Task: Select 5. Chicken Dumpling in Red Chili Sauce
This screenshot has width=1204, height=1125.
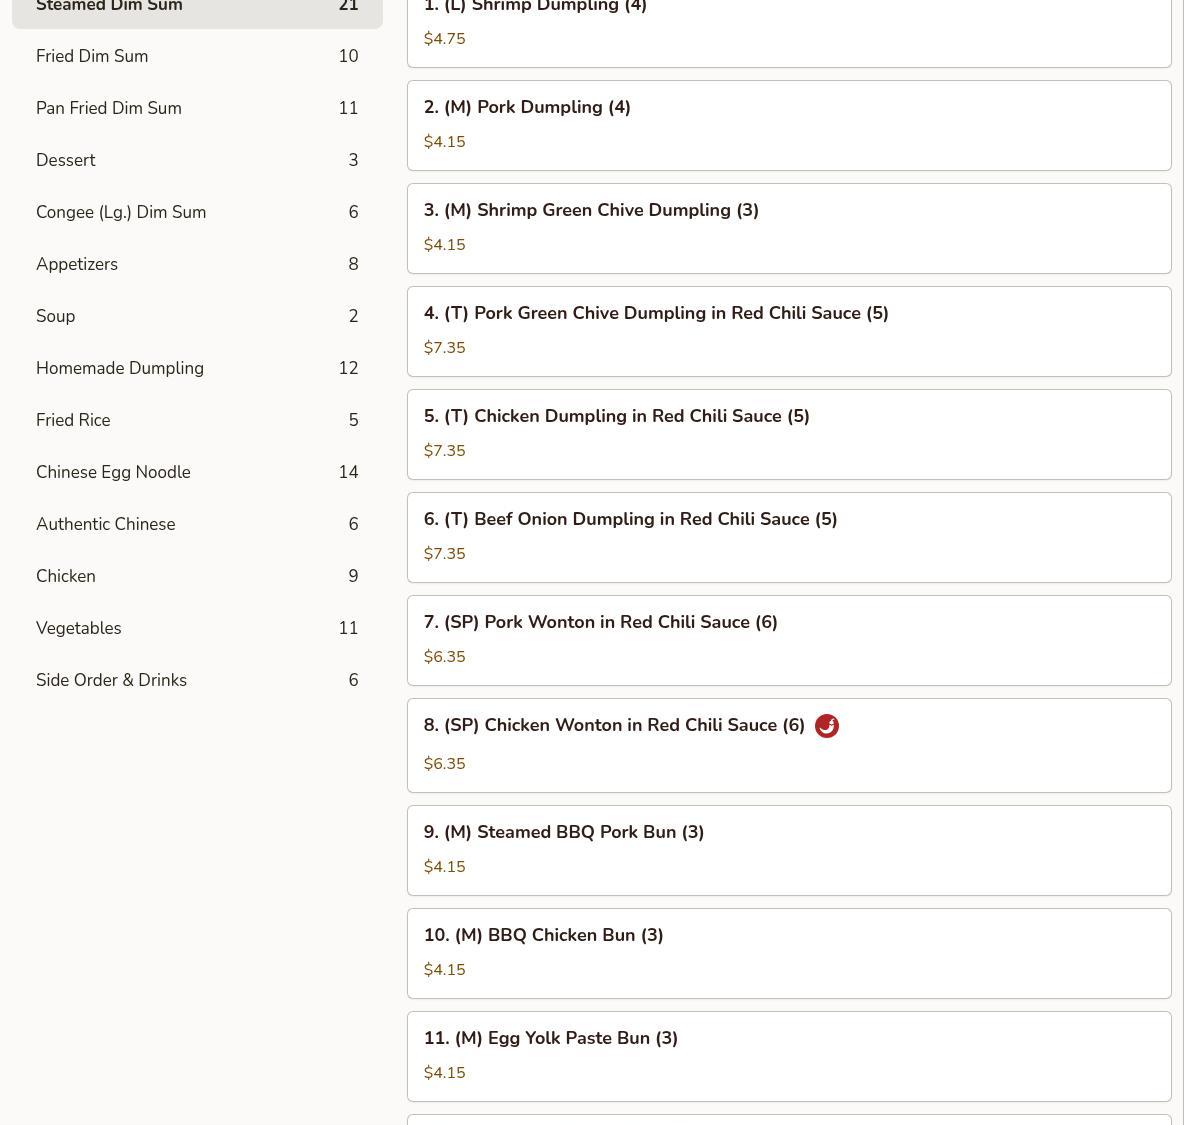Action: tap(789, 435)
